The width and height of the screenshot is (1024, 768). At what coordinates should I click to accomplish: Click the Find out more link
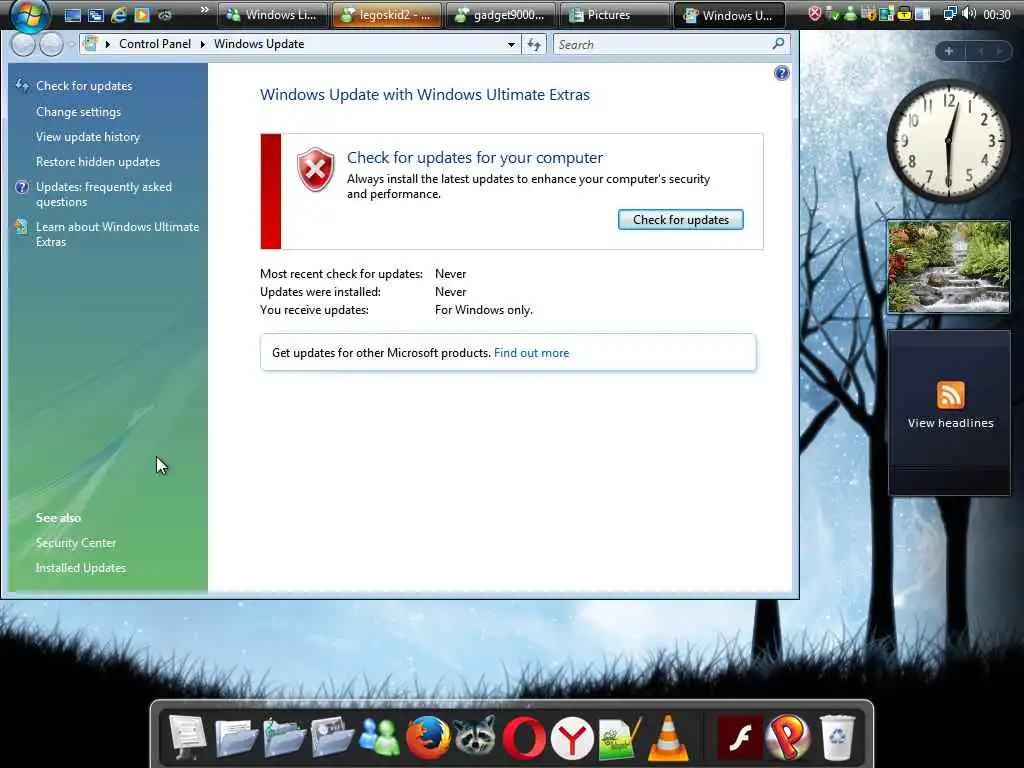pyautogui.click(x=532, y=353)
